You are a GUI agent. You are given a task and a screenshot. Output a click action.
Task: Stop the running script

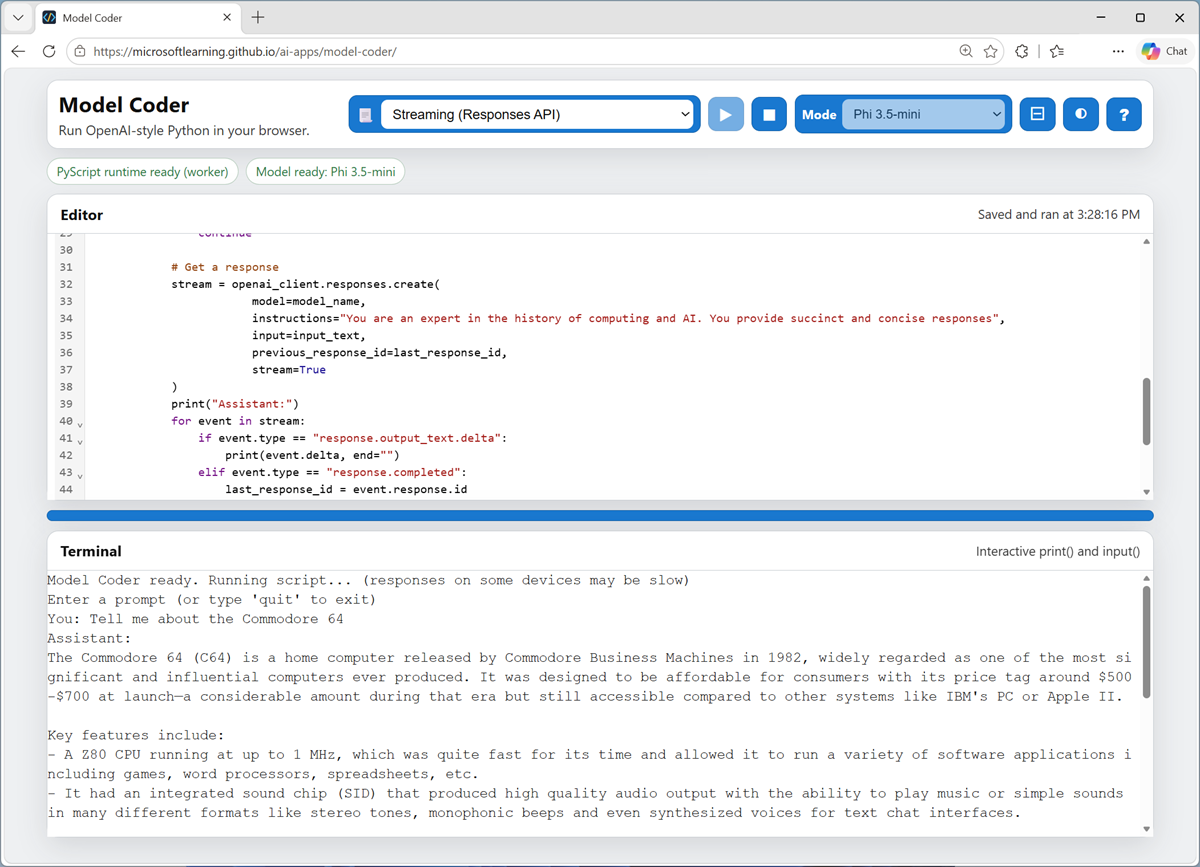coord(769,114)
